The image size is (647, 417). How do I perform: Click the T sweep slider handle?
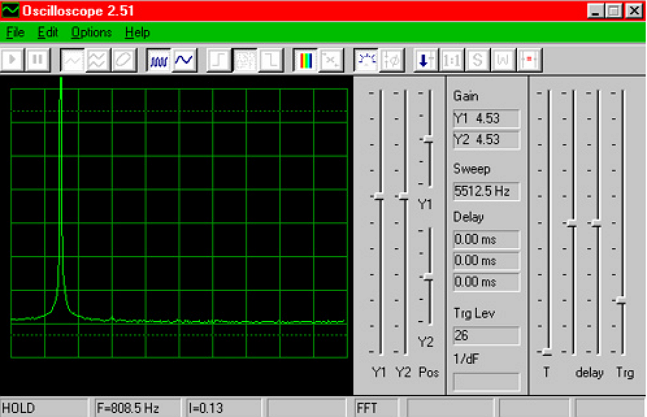point(547,353)
